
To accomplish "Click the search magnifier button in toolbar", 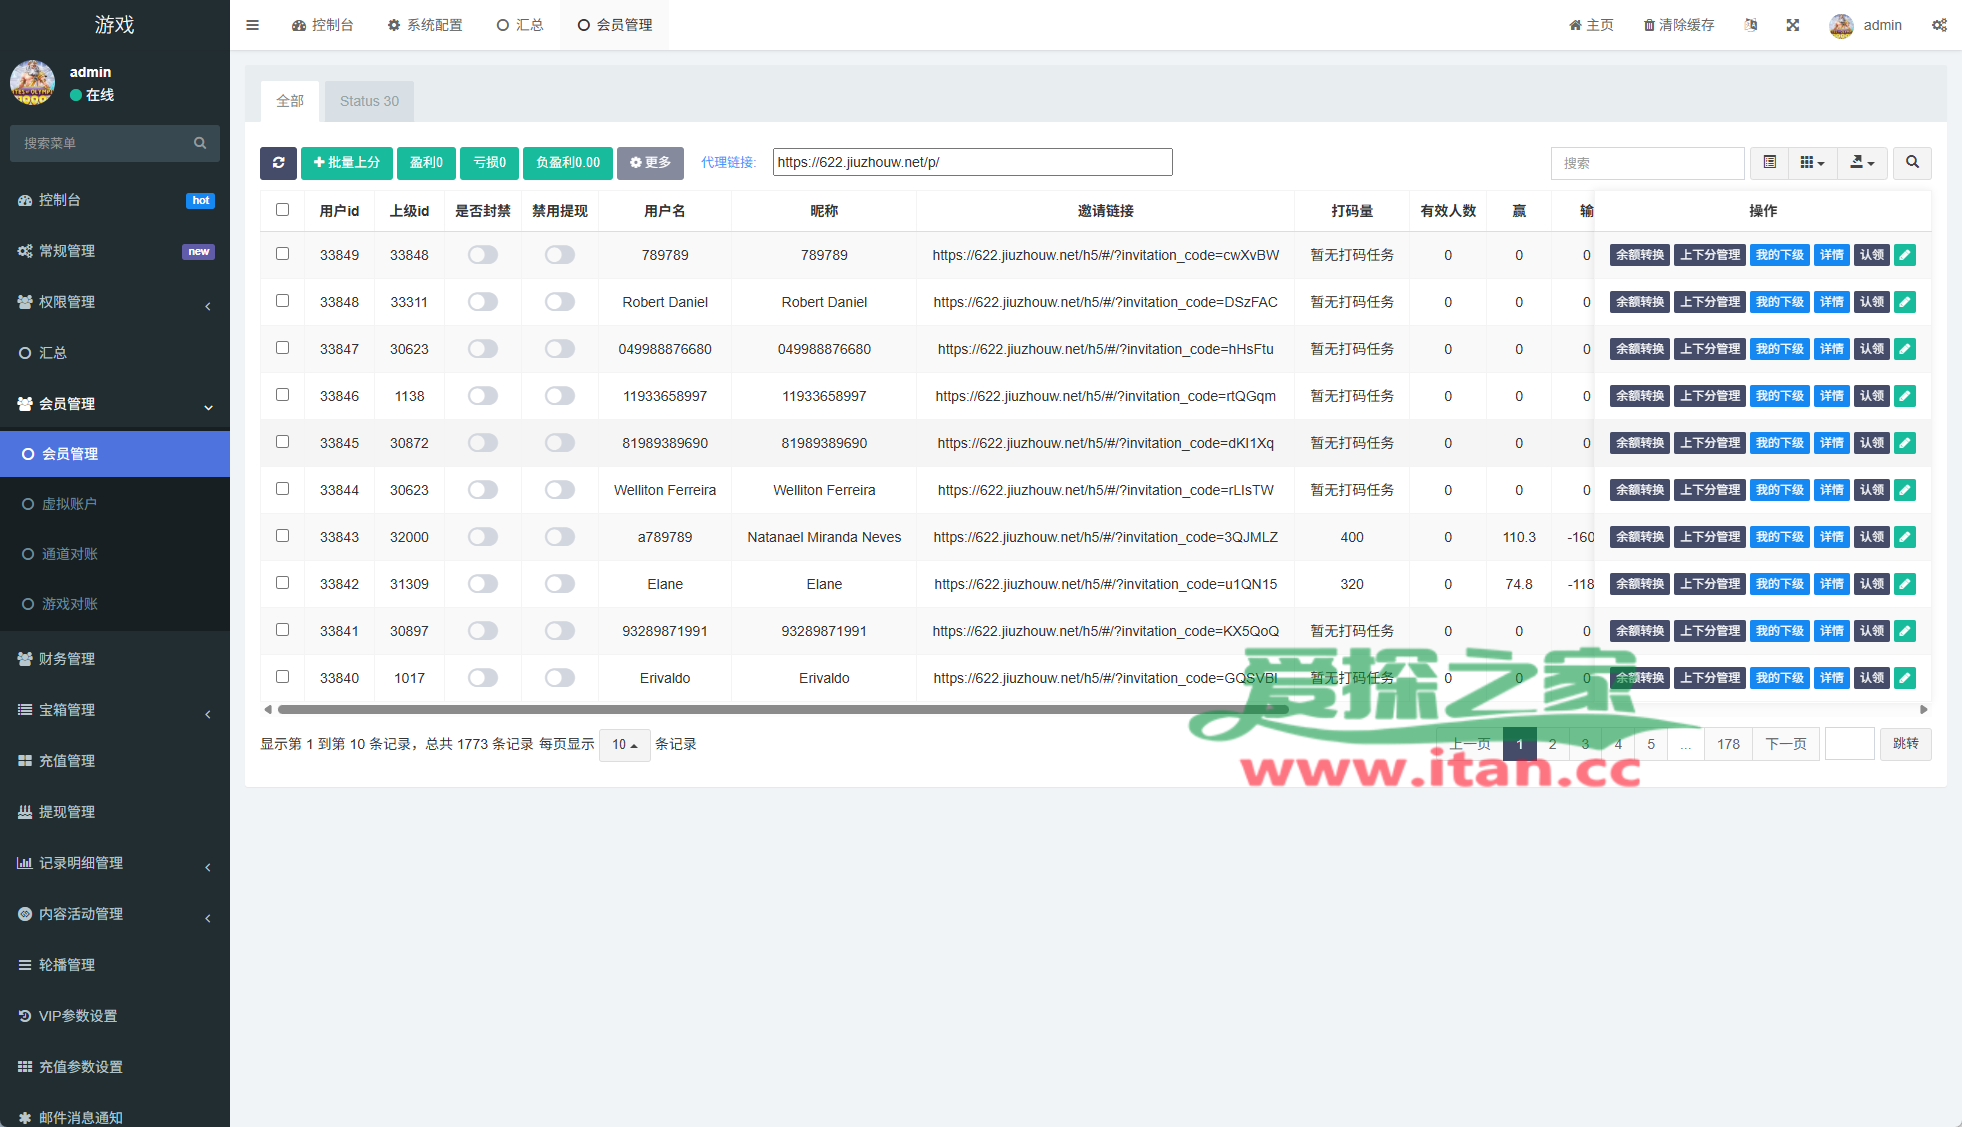I will [1912, 163].
